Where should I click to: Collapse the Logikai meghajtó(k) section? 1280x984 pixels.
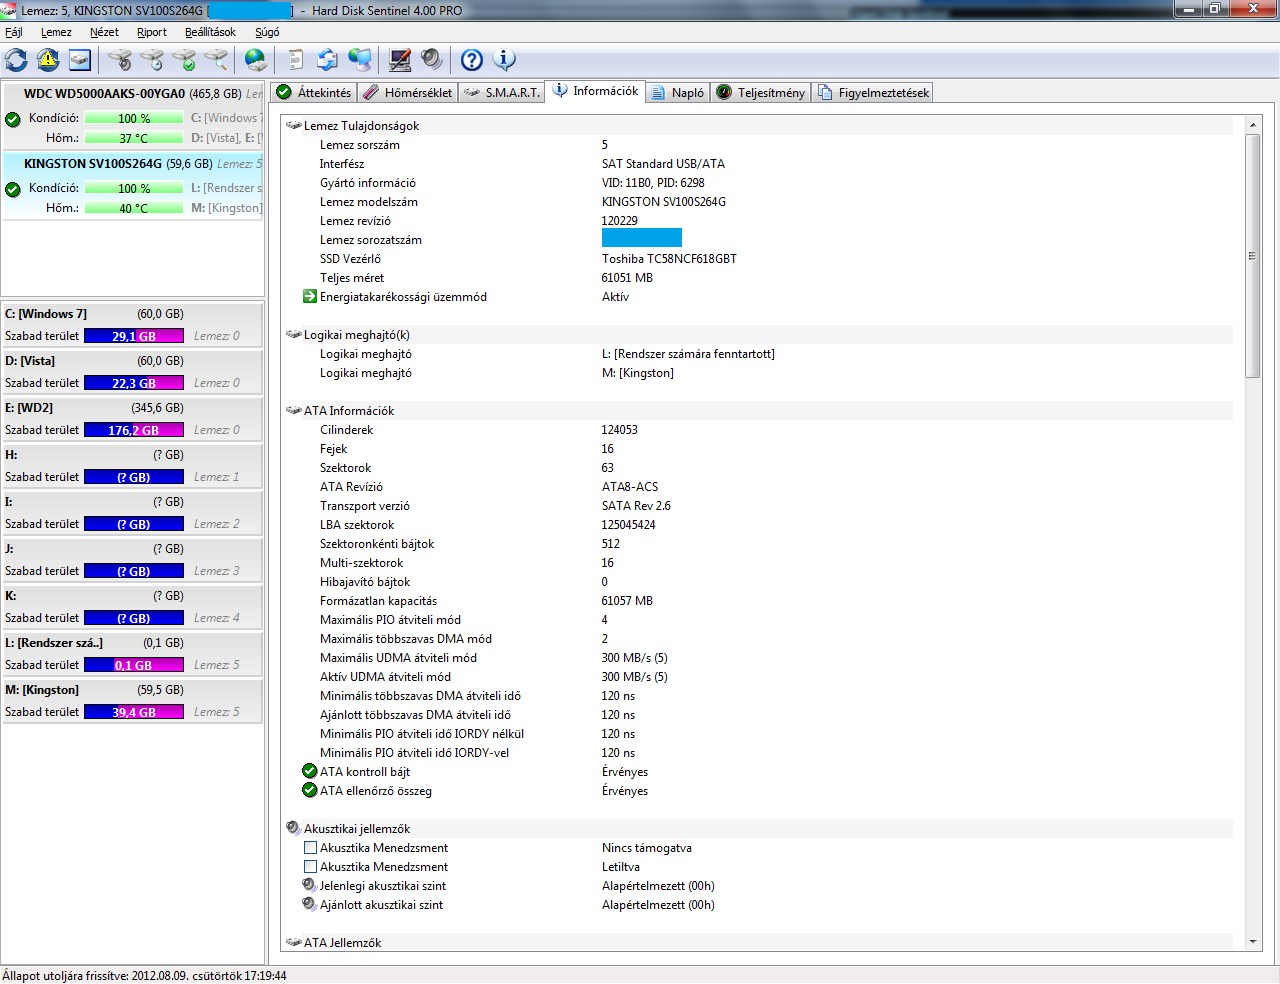tap(294, 335)
